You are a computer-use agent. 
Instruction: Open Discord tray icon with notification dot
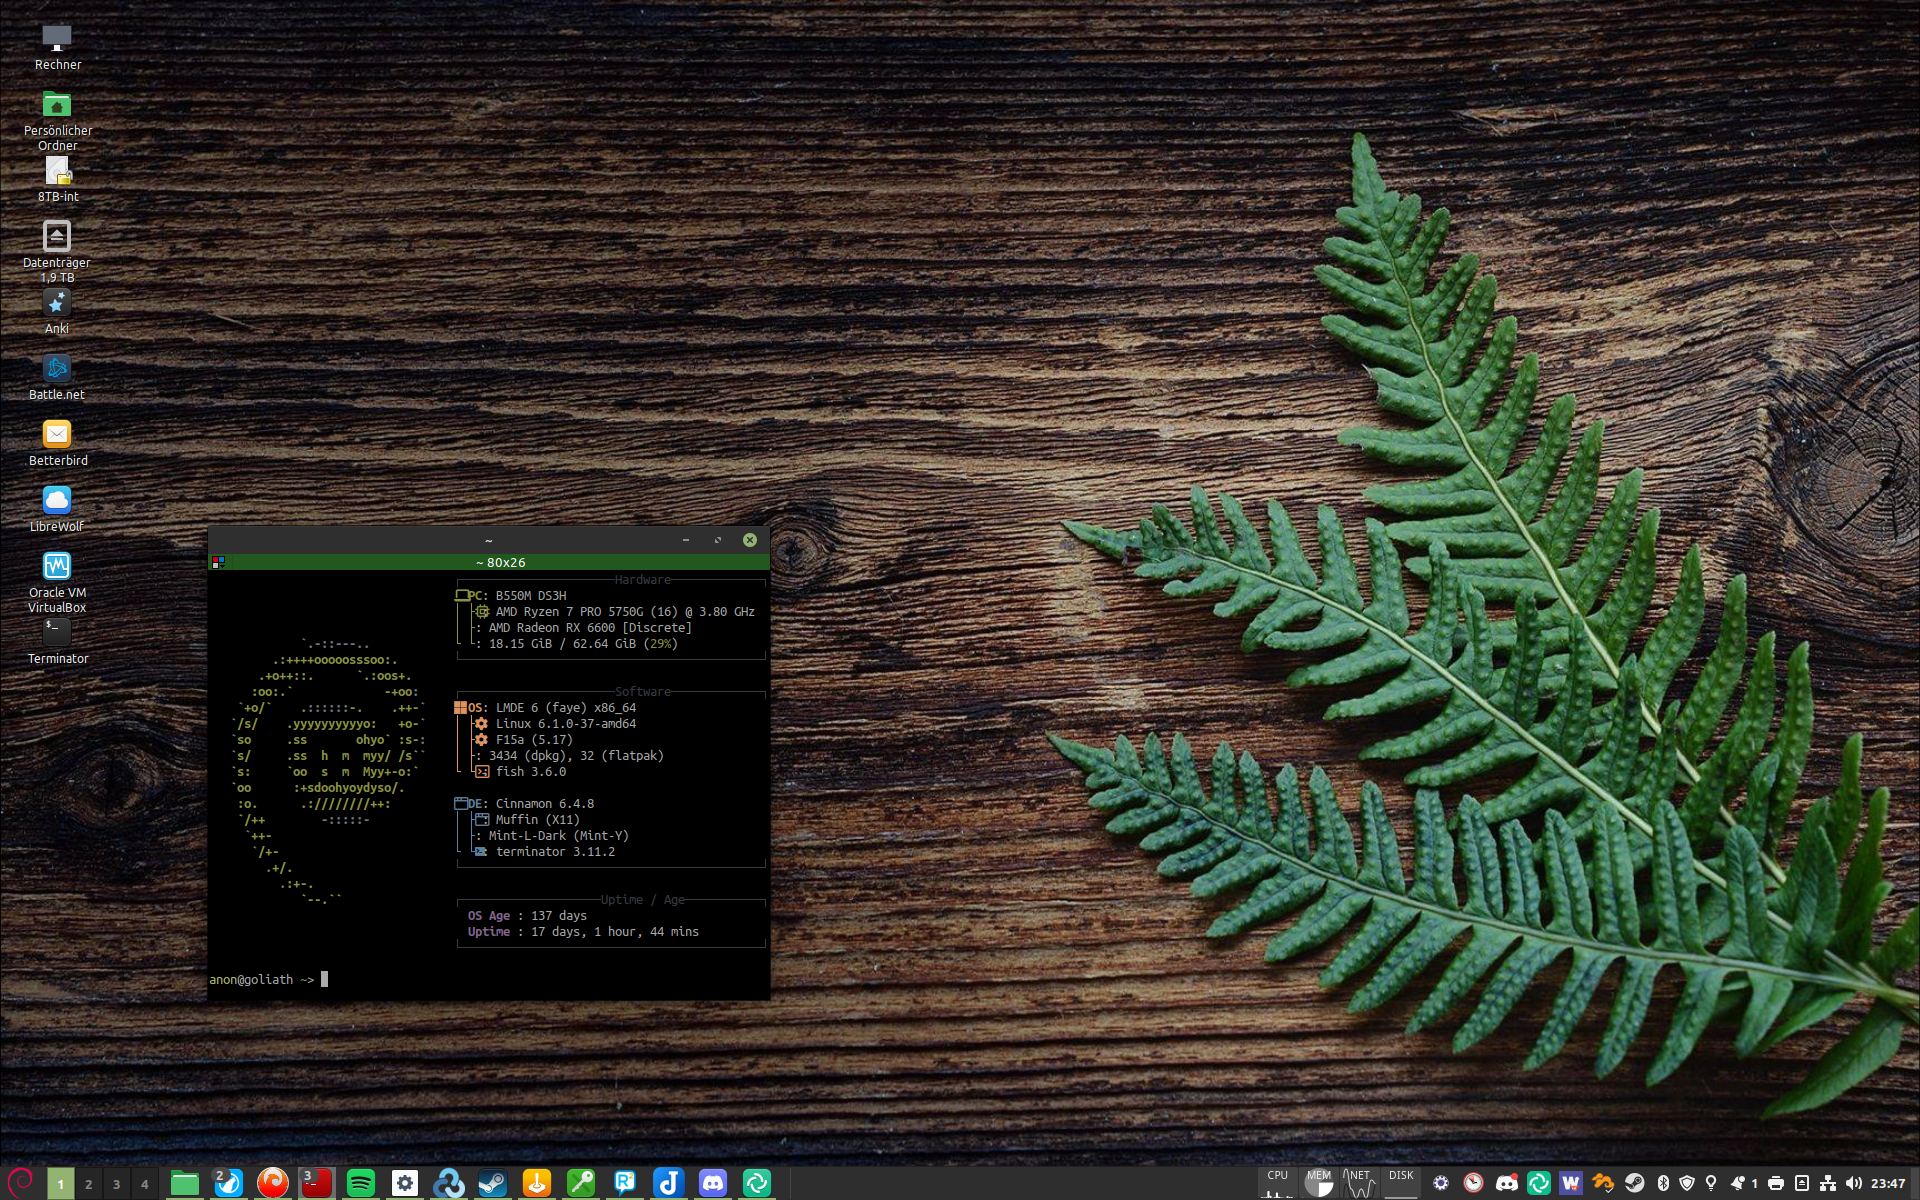pyautogui.click(x=1507, y=1184)
